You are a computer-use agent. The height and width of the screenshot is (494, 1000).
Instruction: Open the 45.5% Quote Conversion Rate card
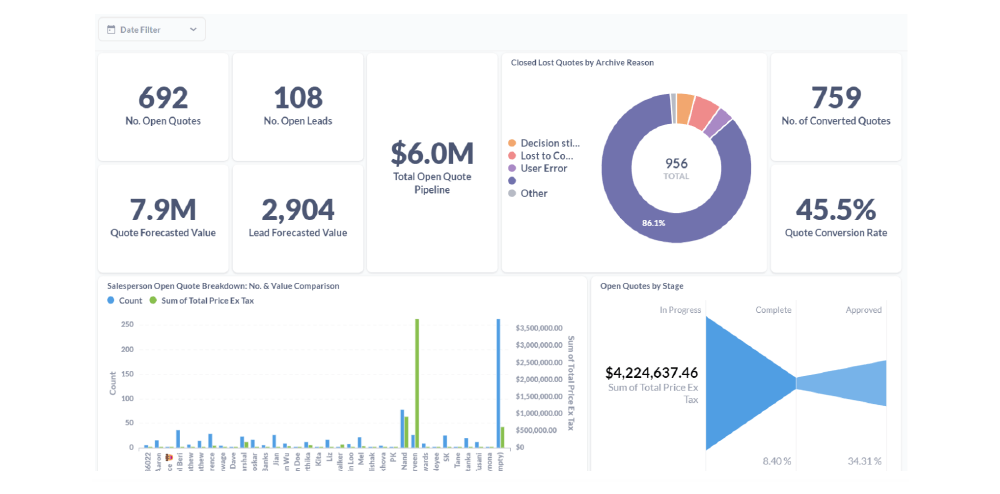coord(836,218)
